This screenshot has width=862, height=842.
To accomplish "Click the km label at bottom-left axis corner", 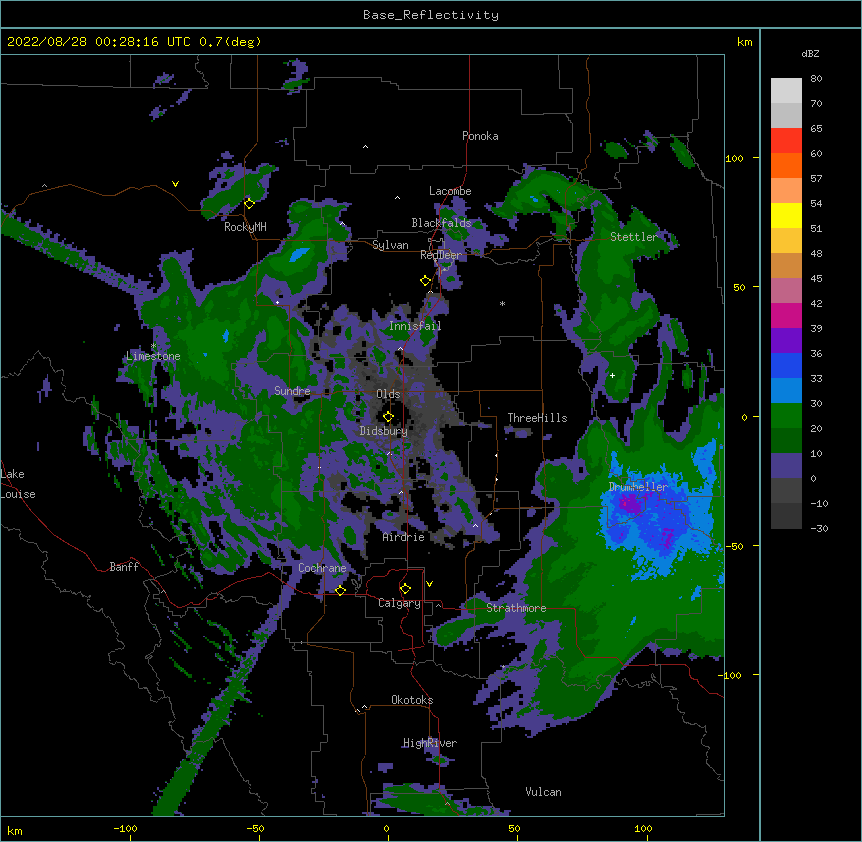I will [x=15, y=830].
